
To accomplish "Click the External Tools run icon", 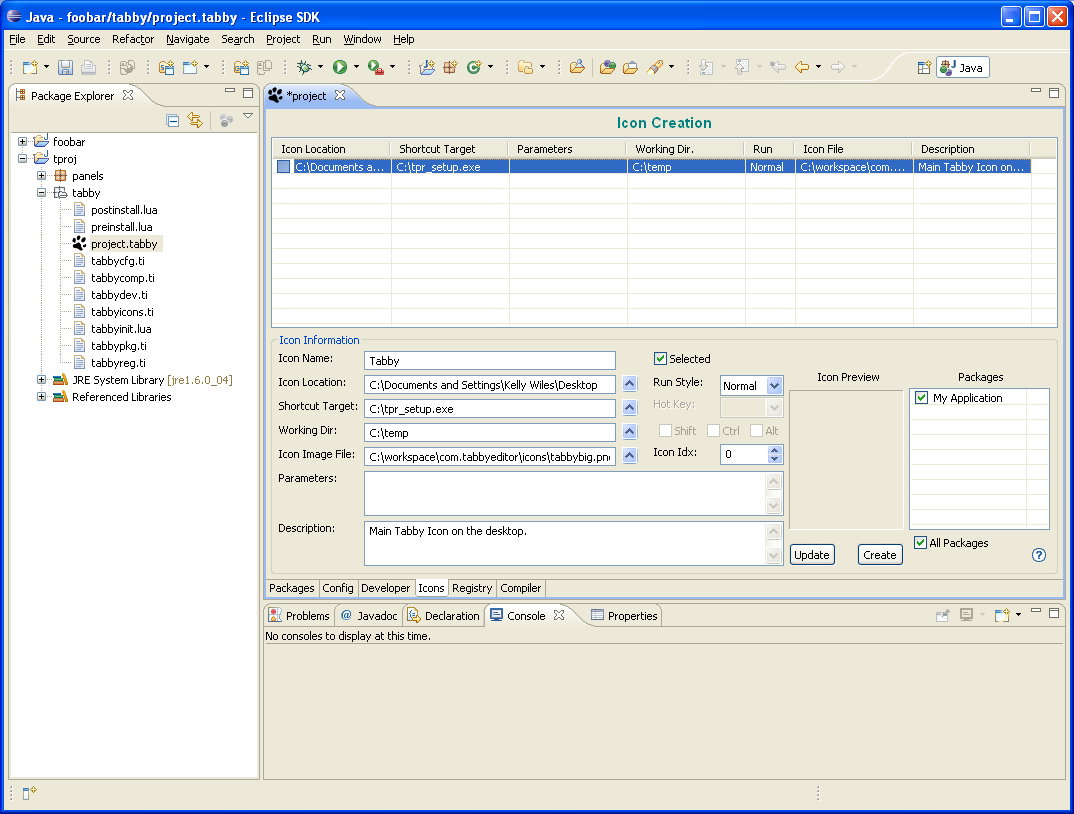I will [x=375, y=67].
